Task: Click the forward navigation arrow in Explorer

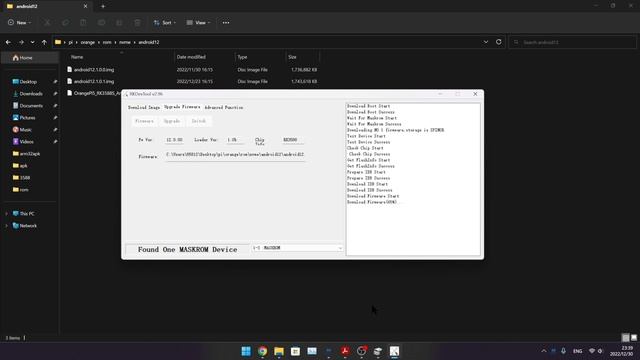Action: pos(21,42)
